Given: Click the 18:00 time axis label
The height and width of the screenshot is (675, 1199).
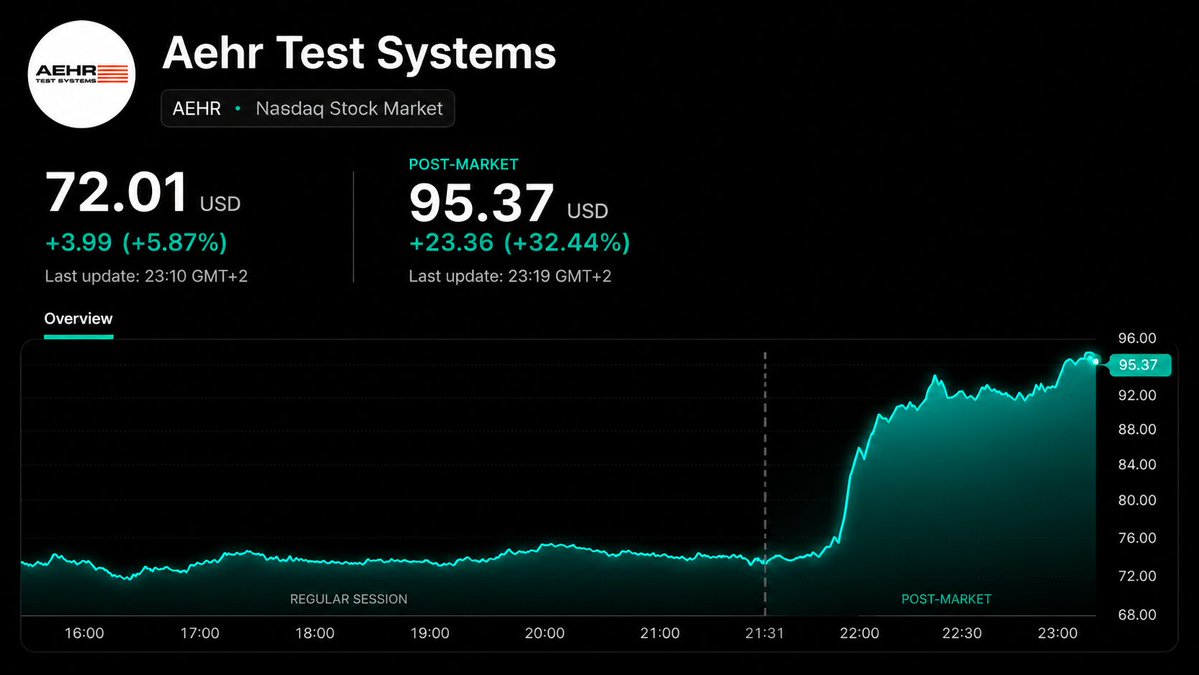Looking at the screenshot, I should (315, 633).
